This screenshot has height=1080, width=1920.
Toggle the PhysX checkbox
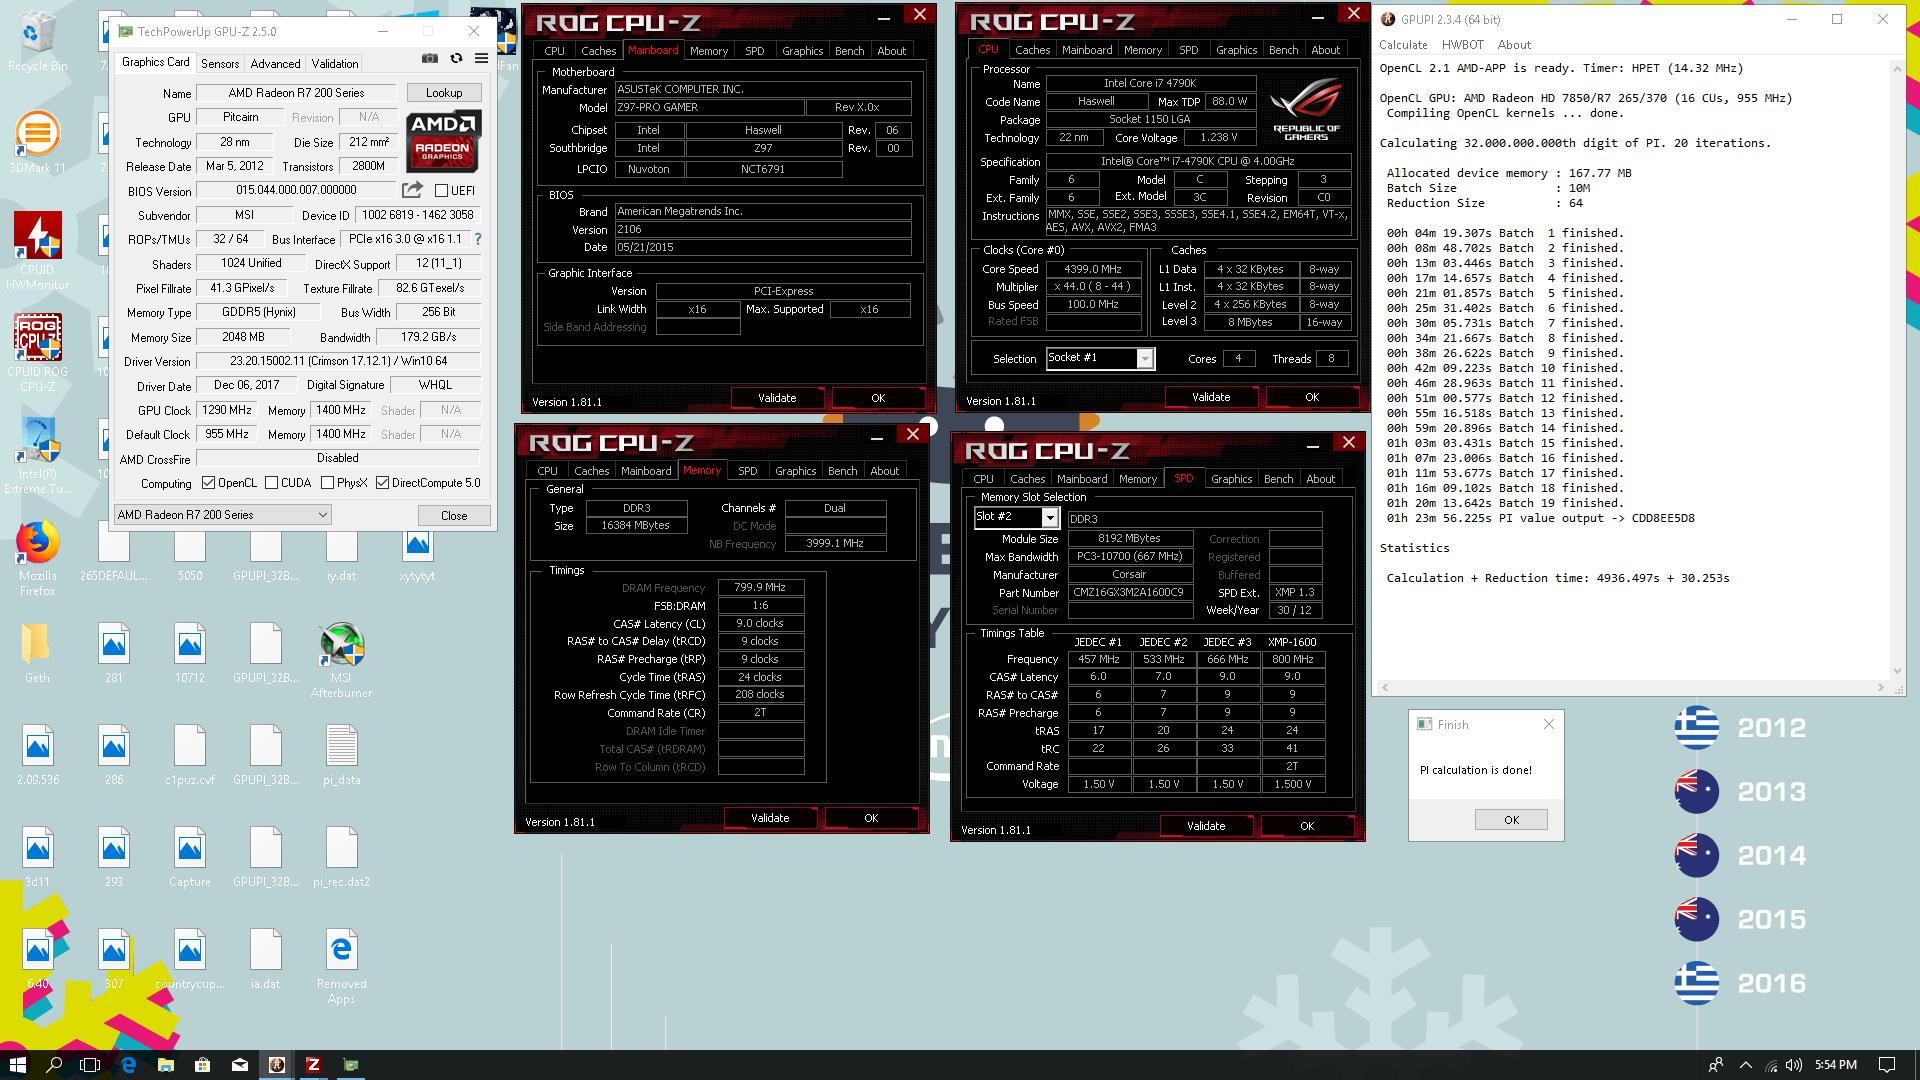[x=327, y=483]
